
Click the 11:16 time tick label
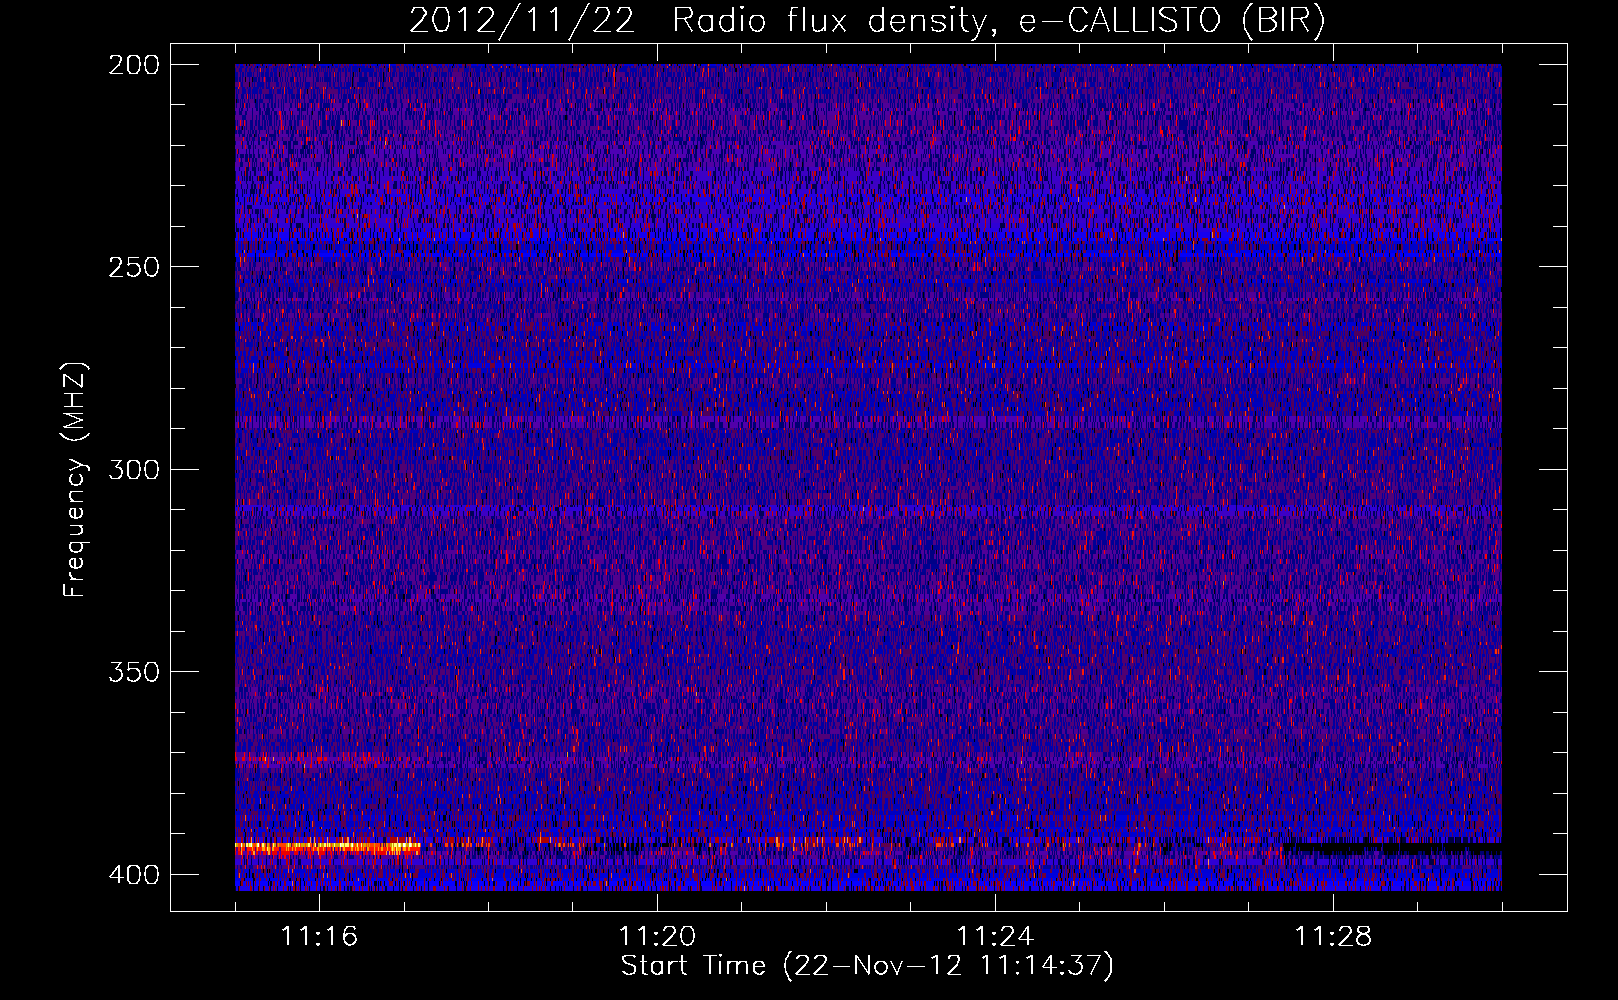(x=319, y=937)
